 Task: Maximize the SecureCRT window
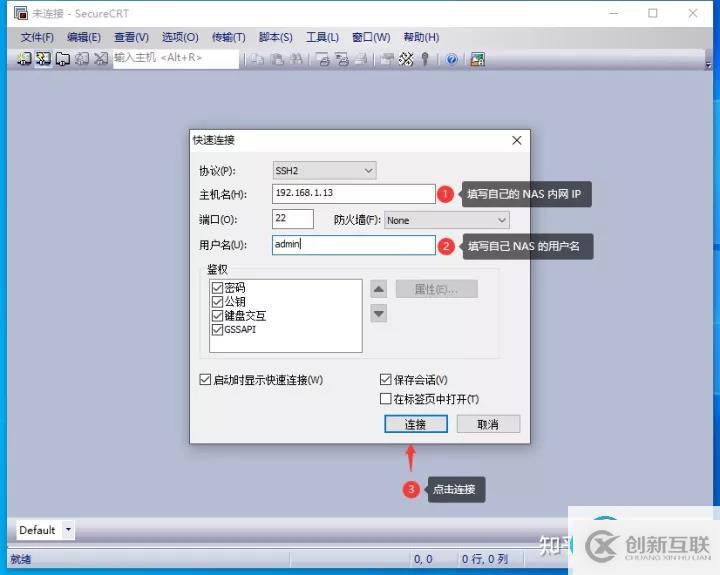pyautogui.click(x=652, y=13)
